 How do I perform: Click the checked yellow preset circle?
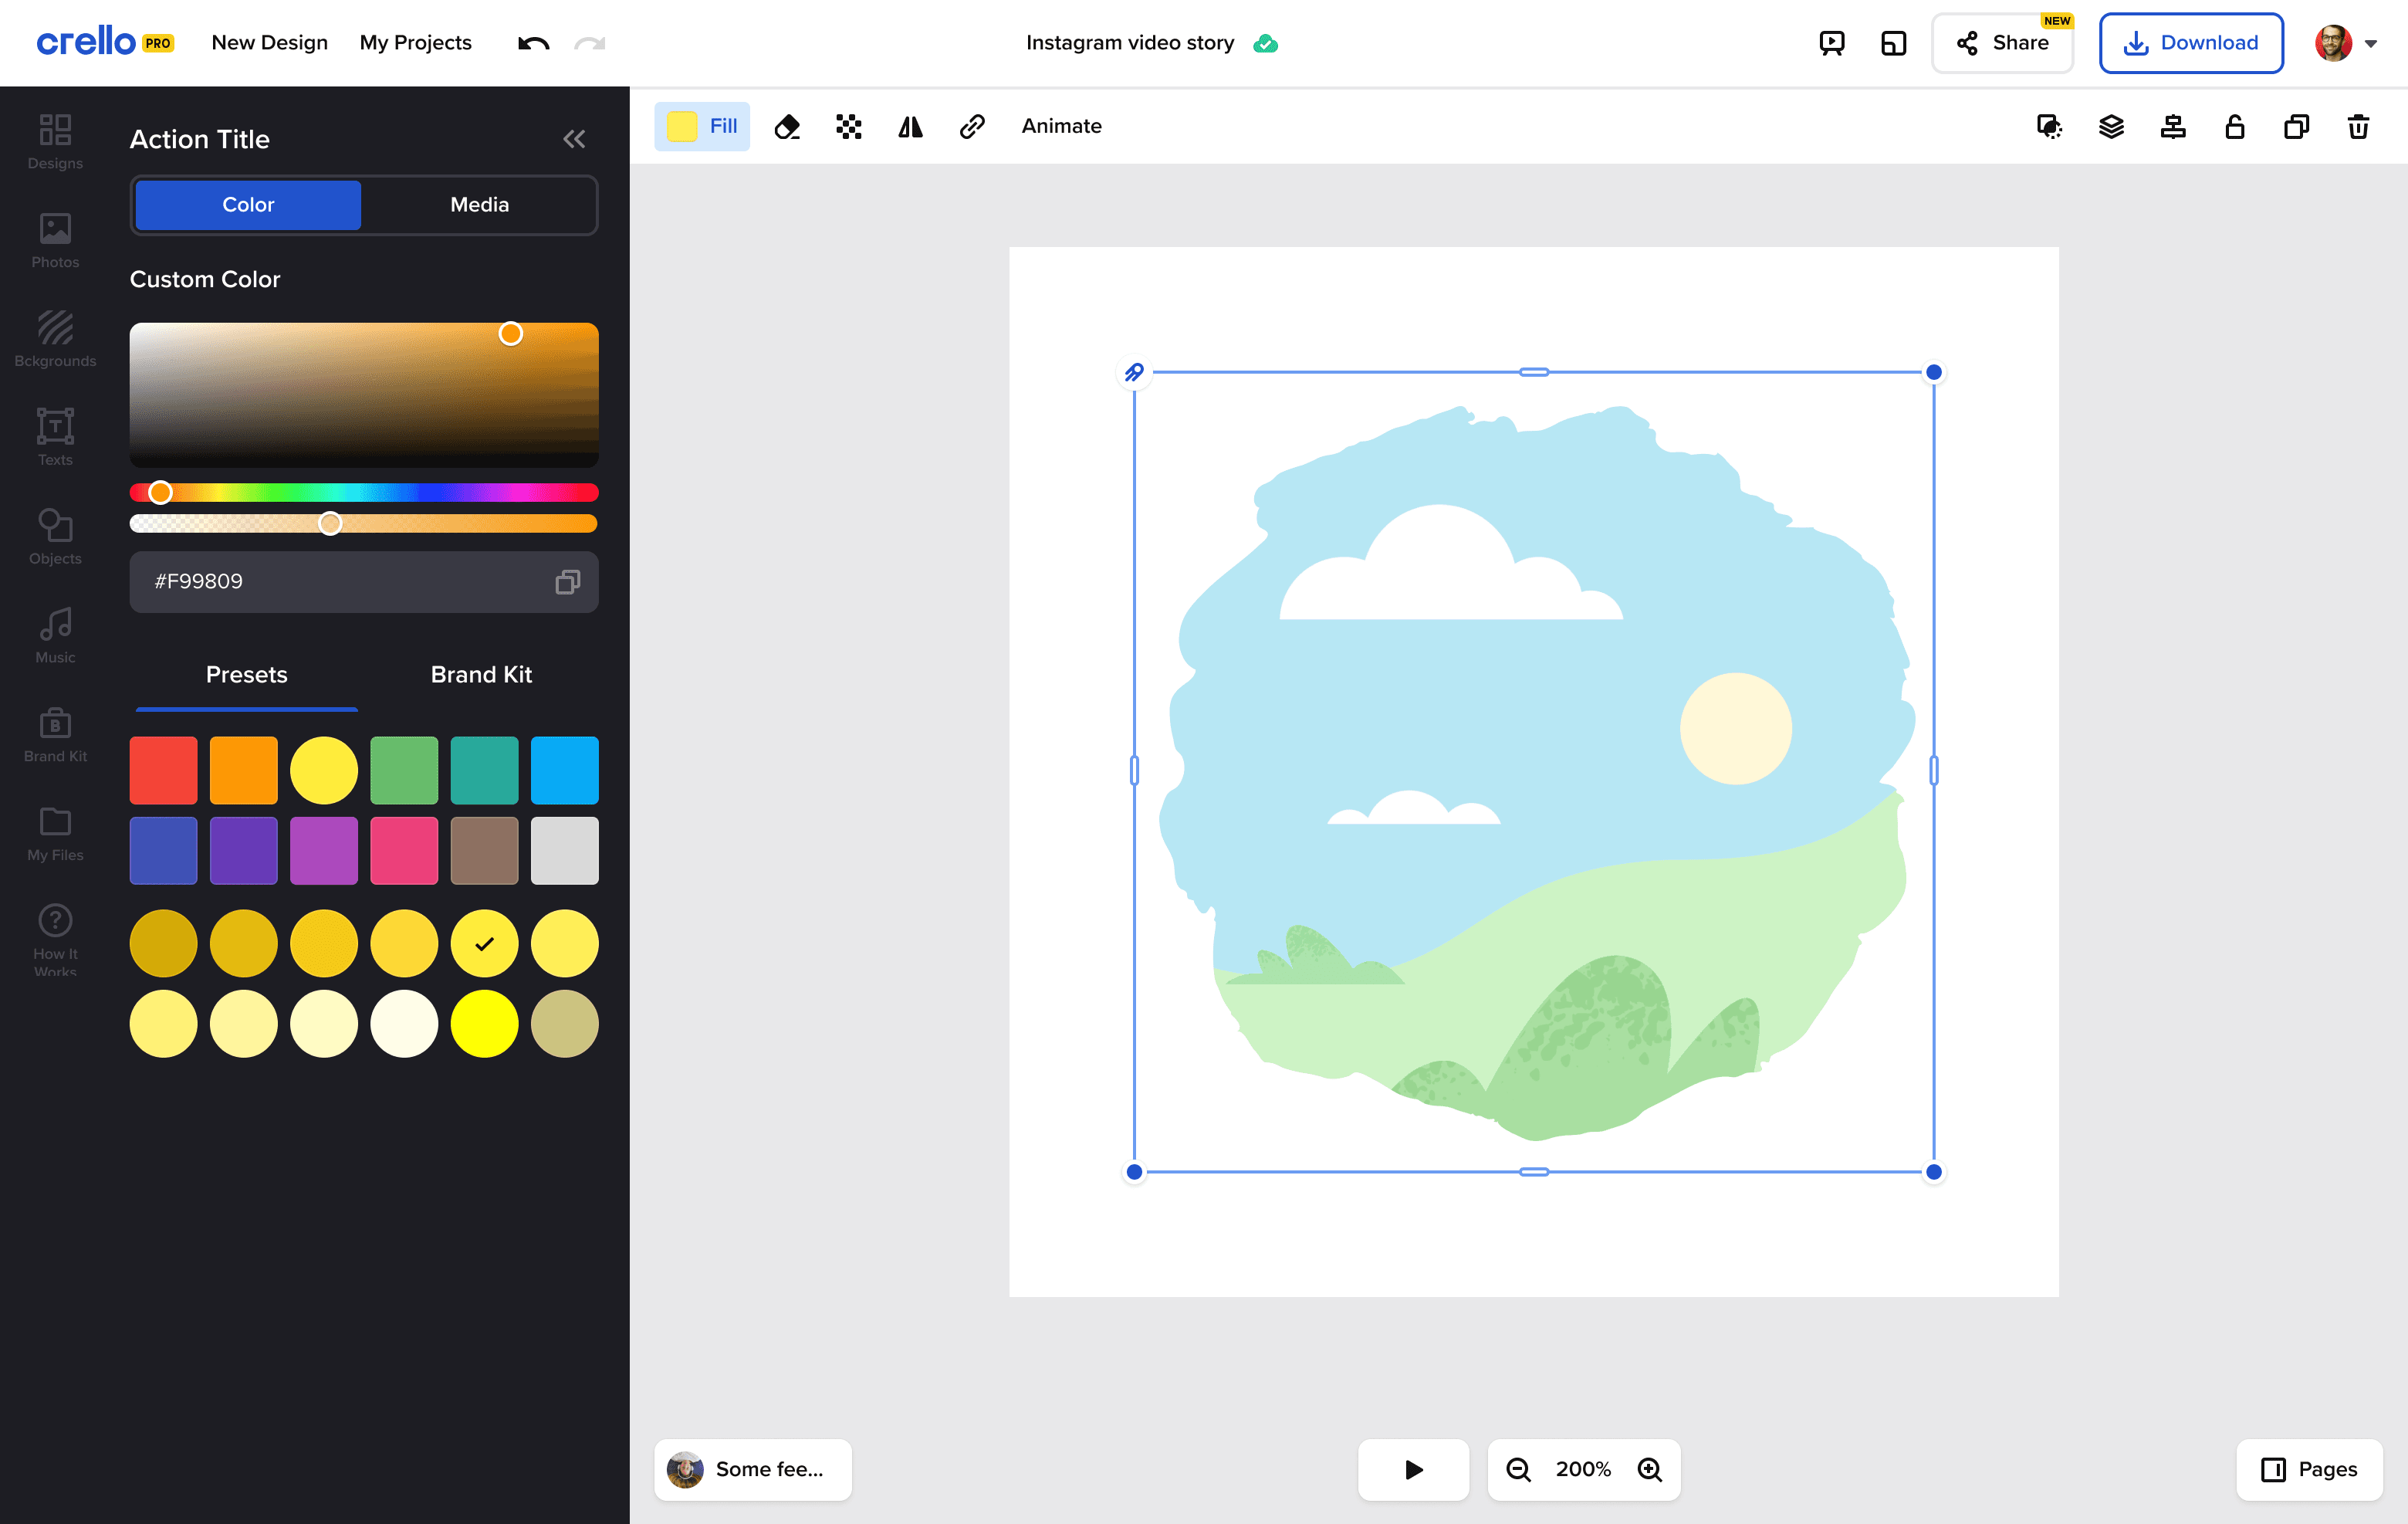[x=484, y=943]
